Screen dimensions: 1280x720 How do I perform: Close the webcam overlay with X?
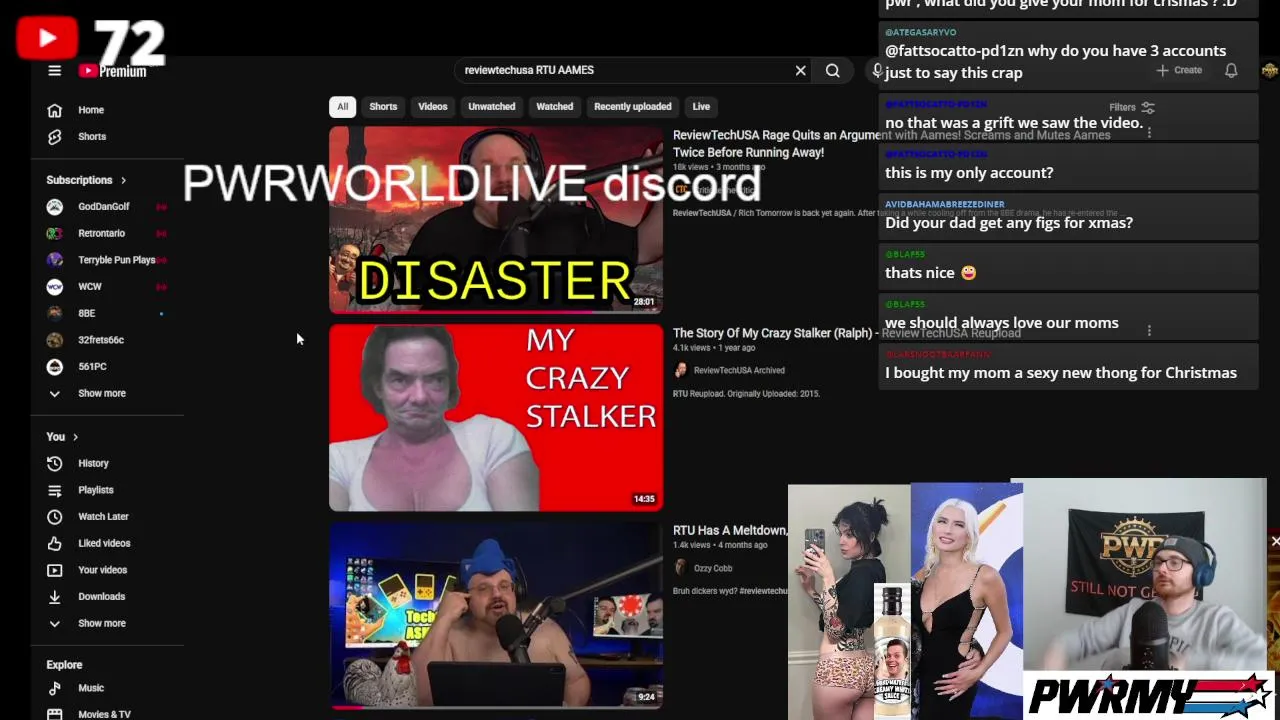point(1275,541)
